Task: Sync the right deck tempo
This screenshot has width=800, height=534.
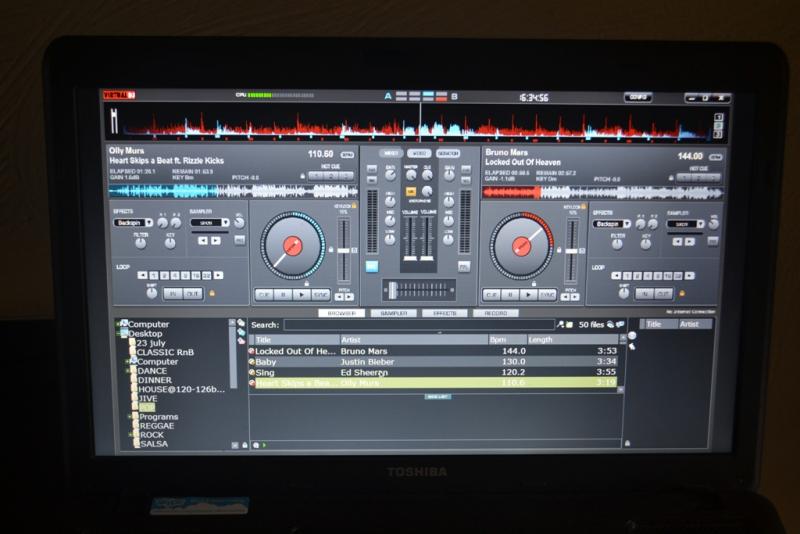Action: tap(547, 295)
